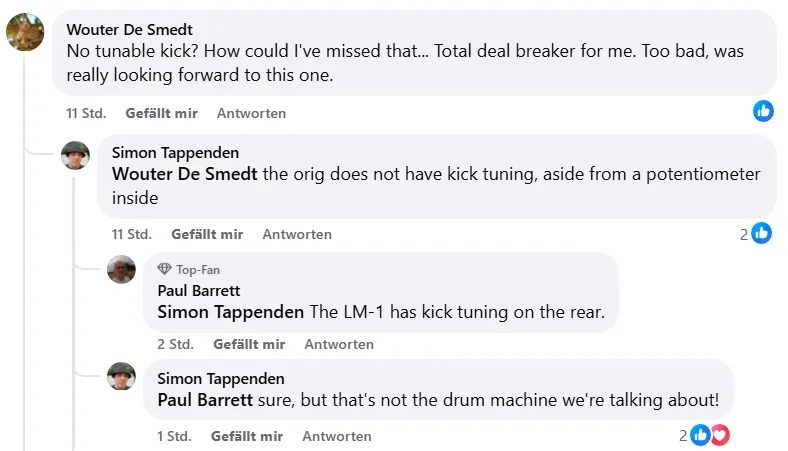Click the 11 Std. timestamp on Wouter's comment
The height and width of the screenshot is (451, 788).
coord(86,113)
